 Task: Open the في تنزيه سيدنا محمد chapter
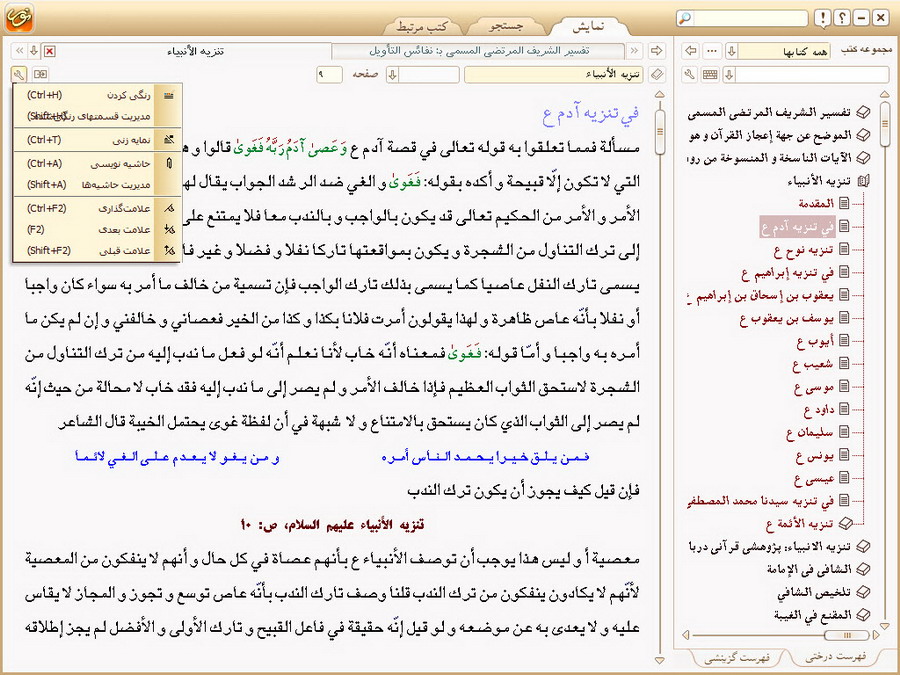[769, 501]
